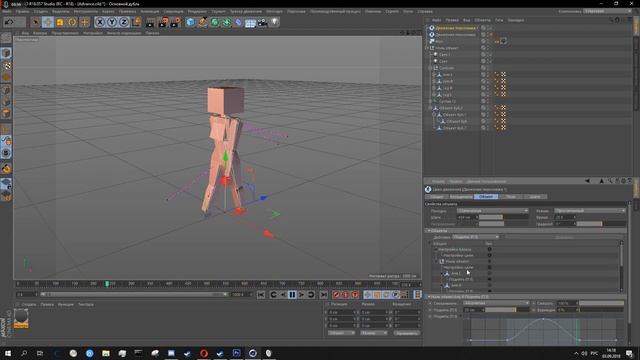
Task: Add a Cube primitive object
Action: point(191,22)
